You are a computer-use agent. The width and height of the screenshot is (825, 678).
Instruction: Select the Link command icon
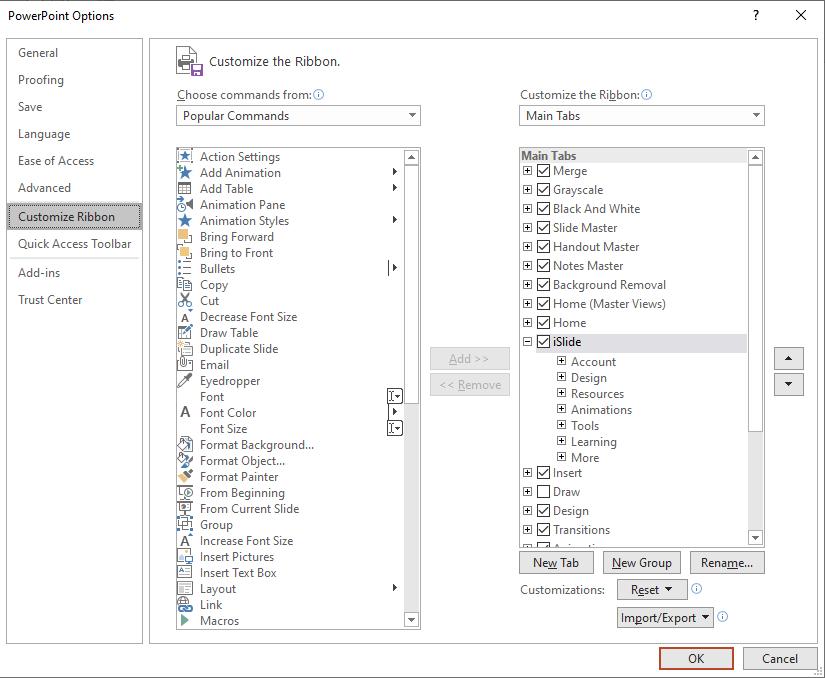(185, 605)
